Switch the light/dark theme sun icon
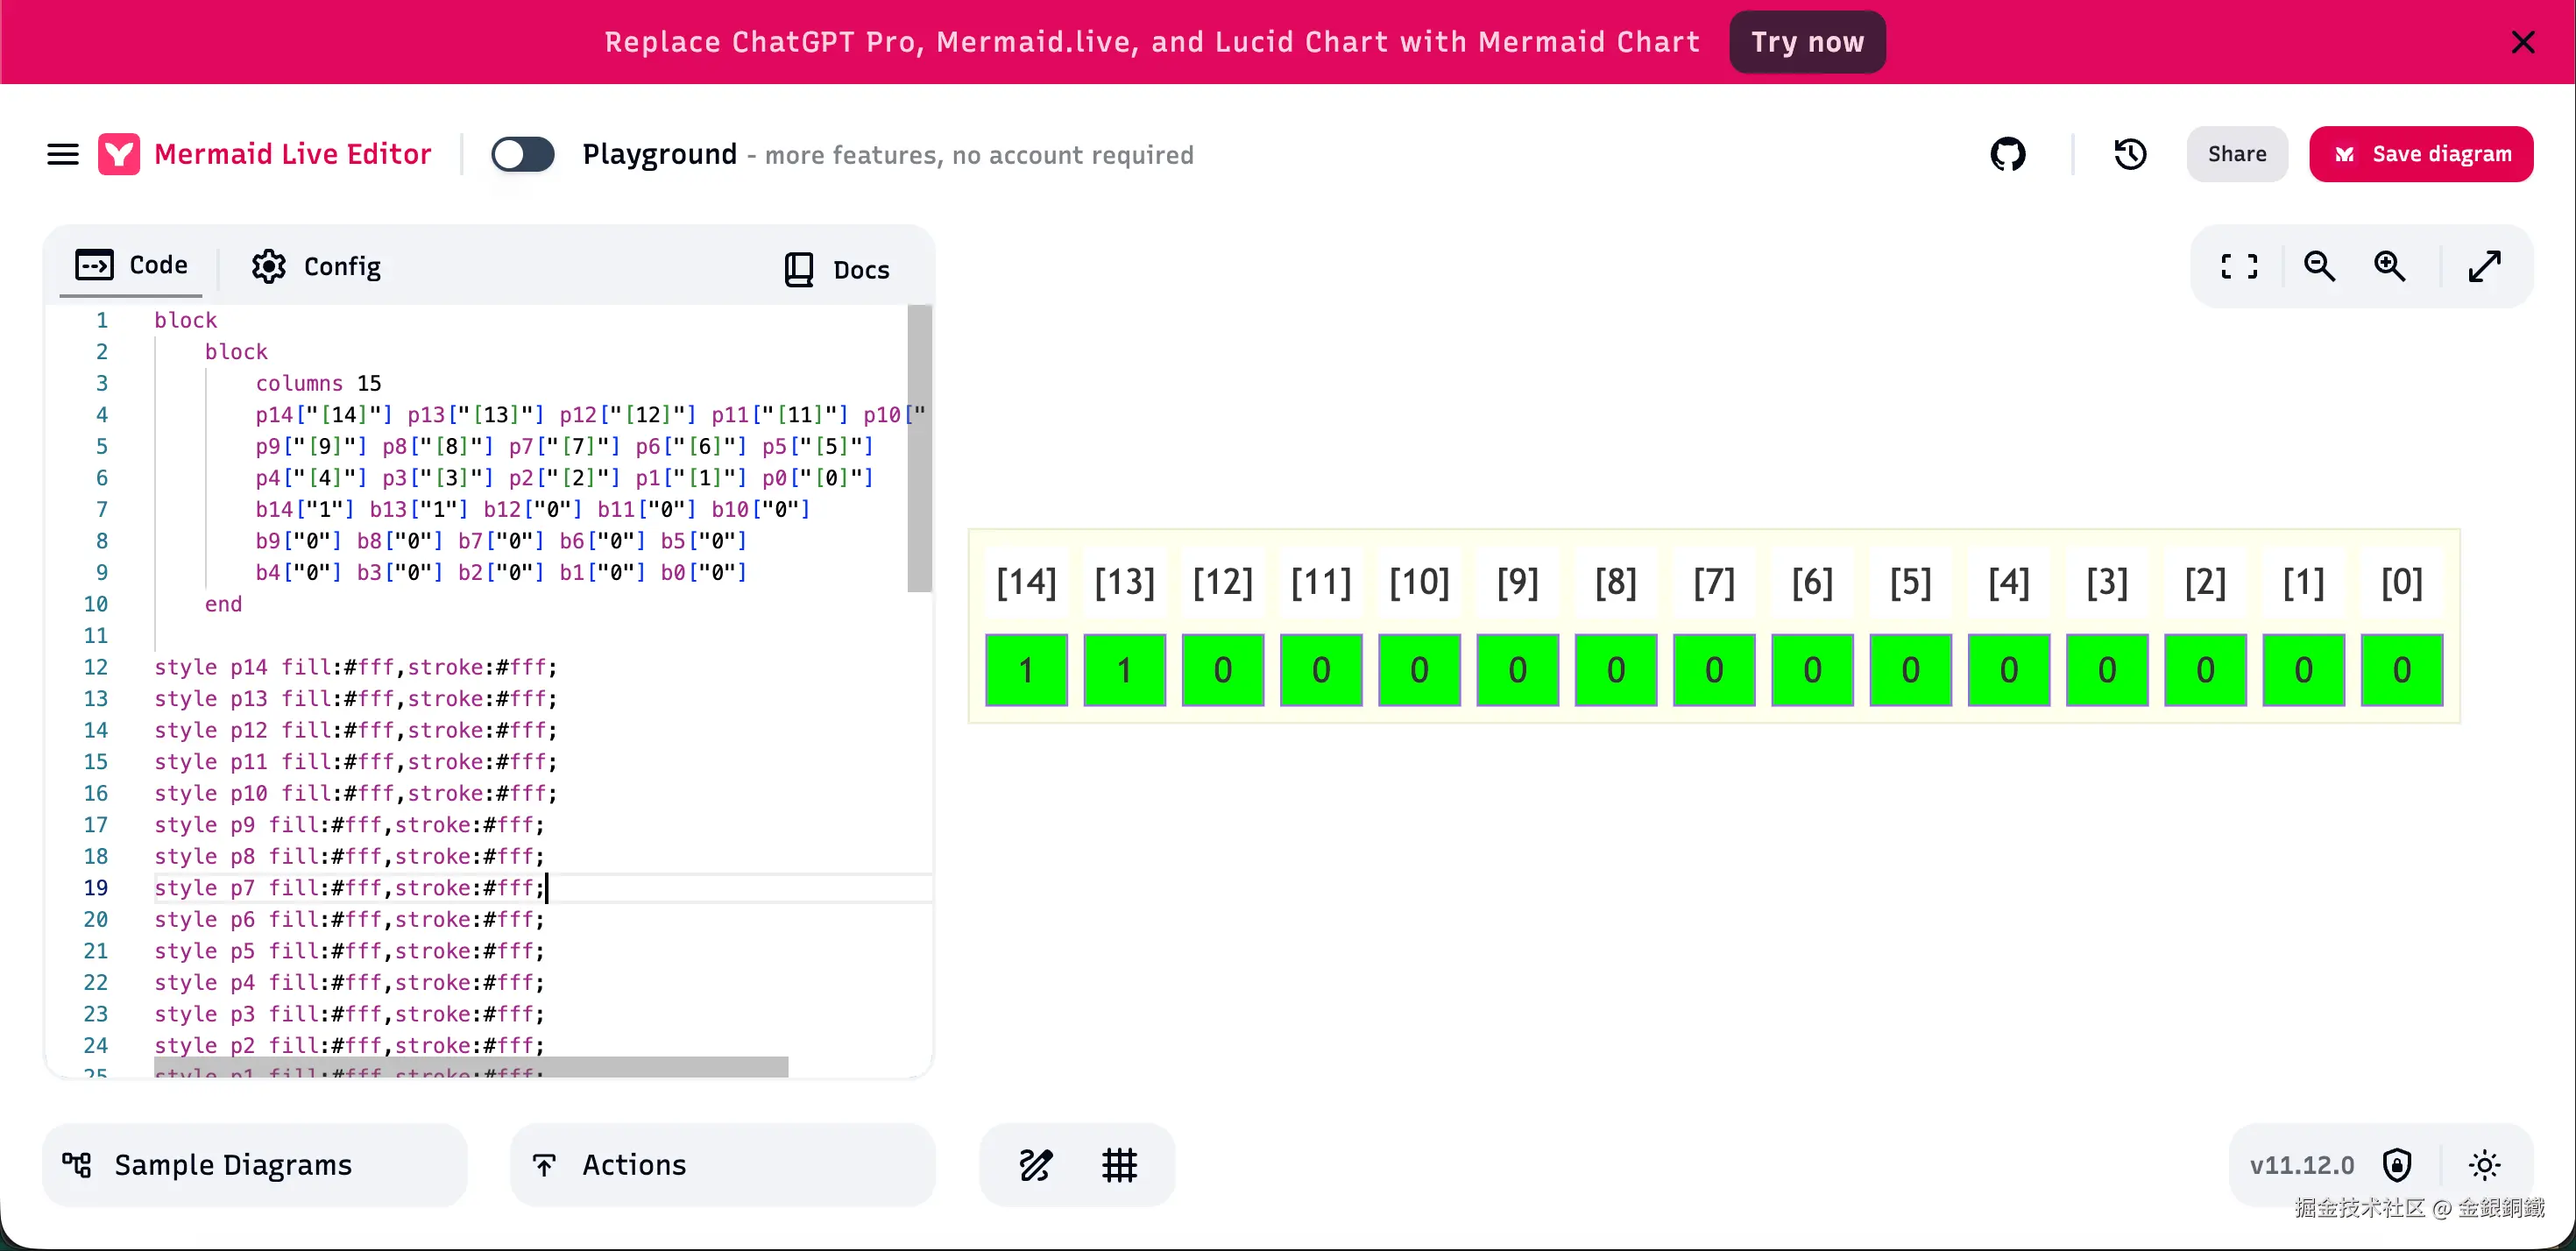 (2484, 1165)
